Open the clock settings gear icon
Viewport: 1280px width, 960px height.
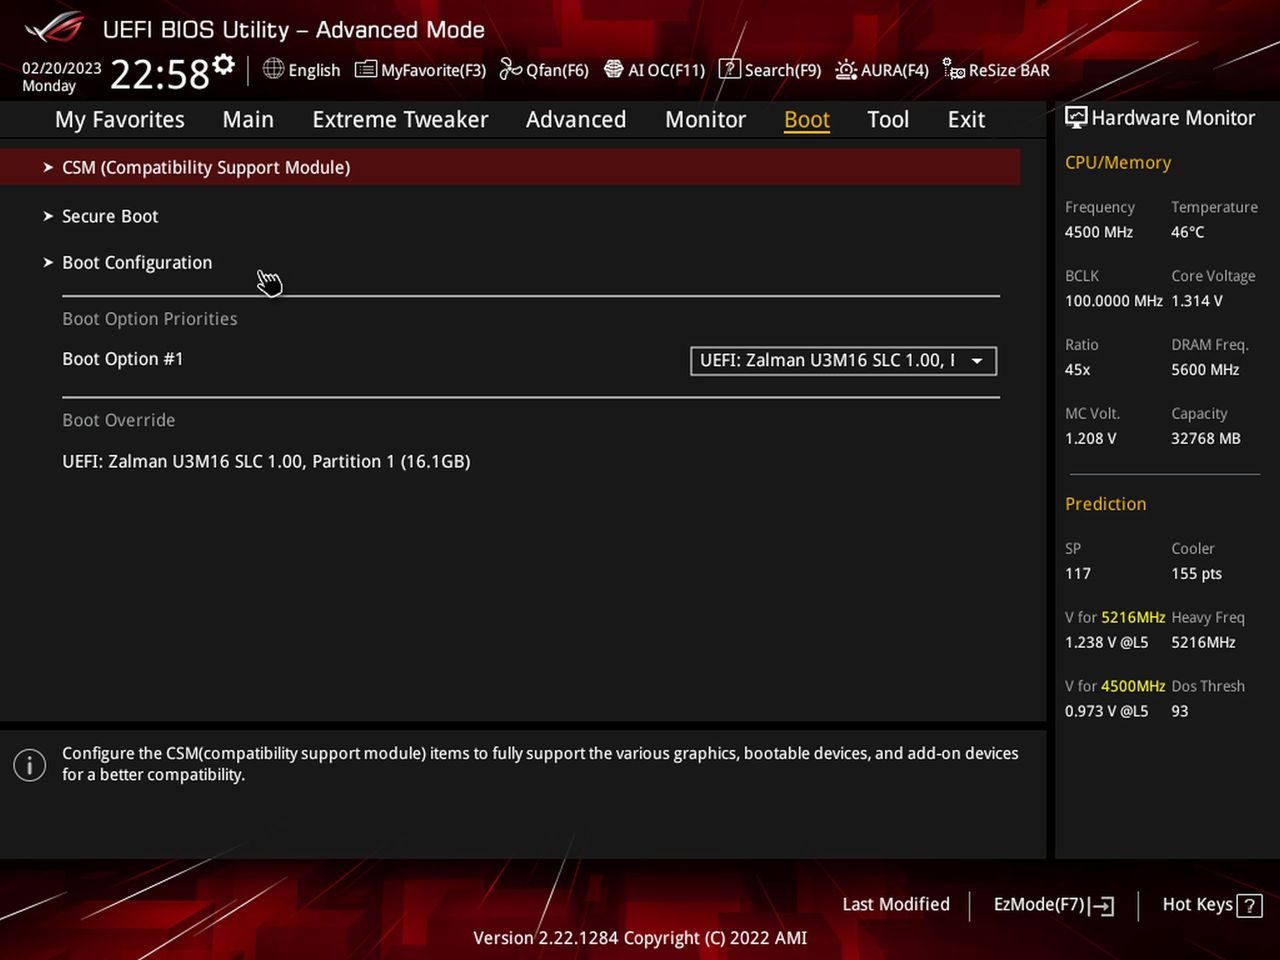(224, 66)
